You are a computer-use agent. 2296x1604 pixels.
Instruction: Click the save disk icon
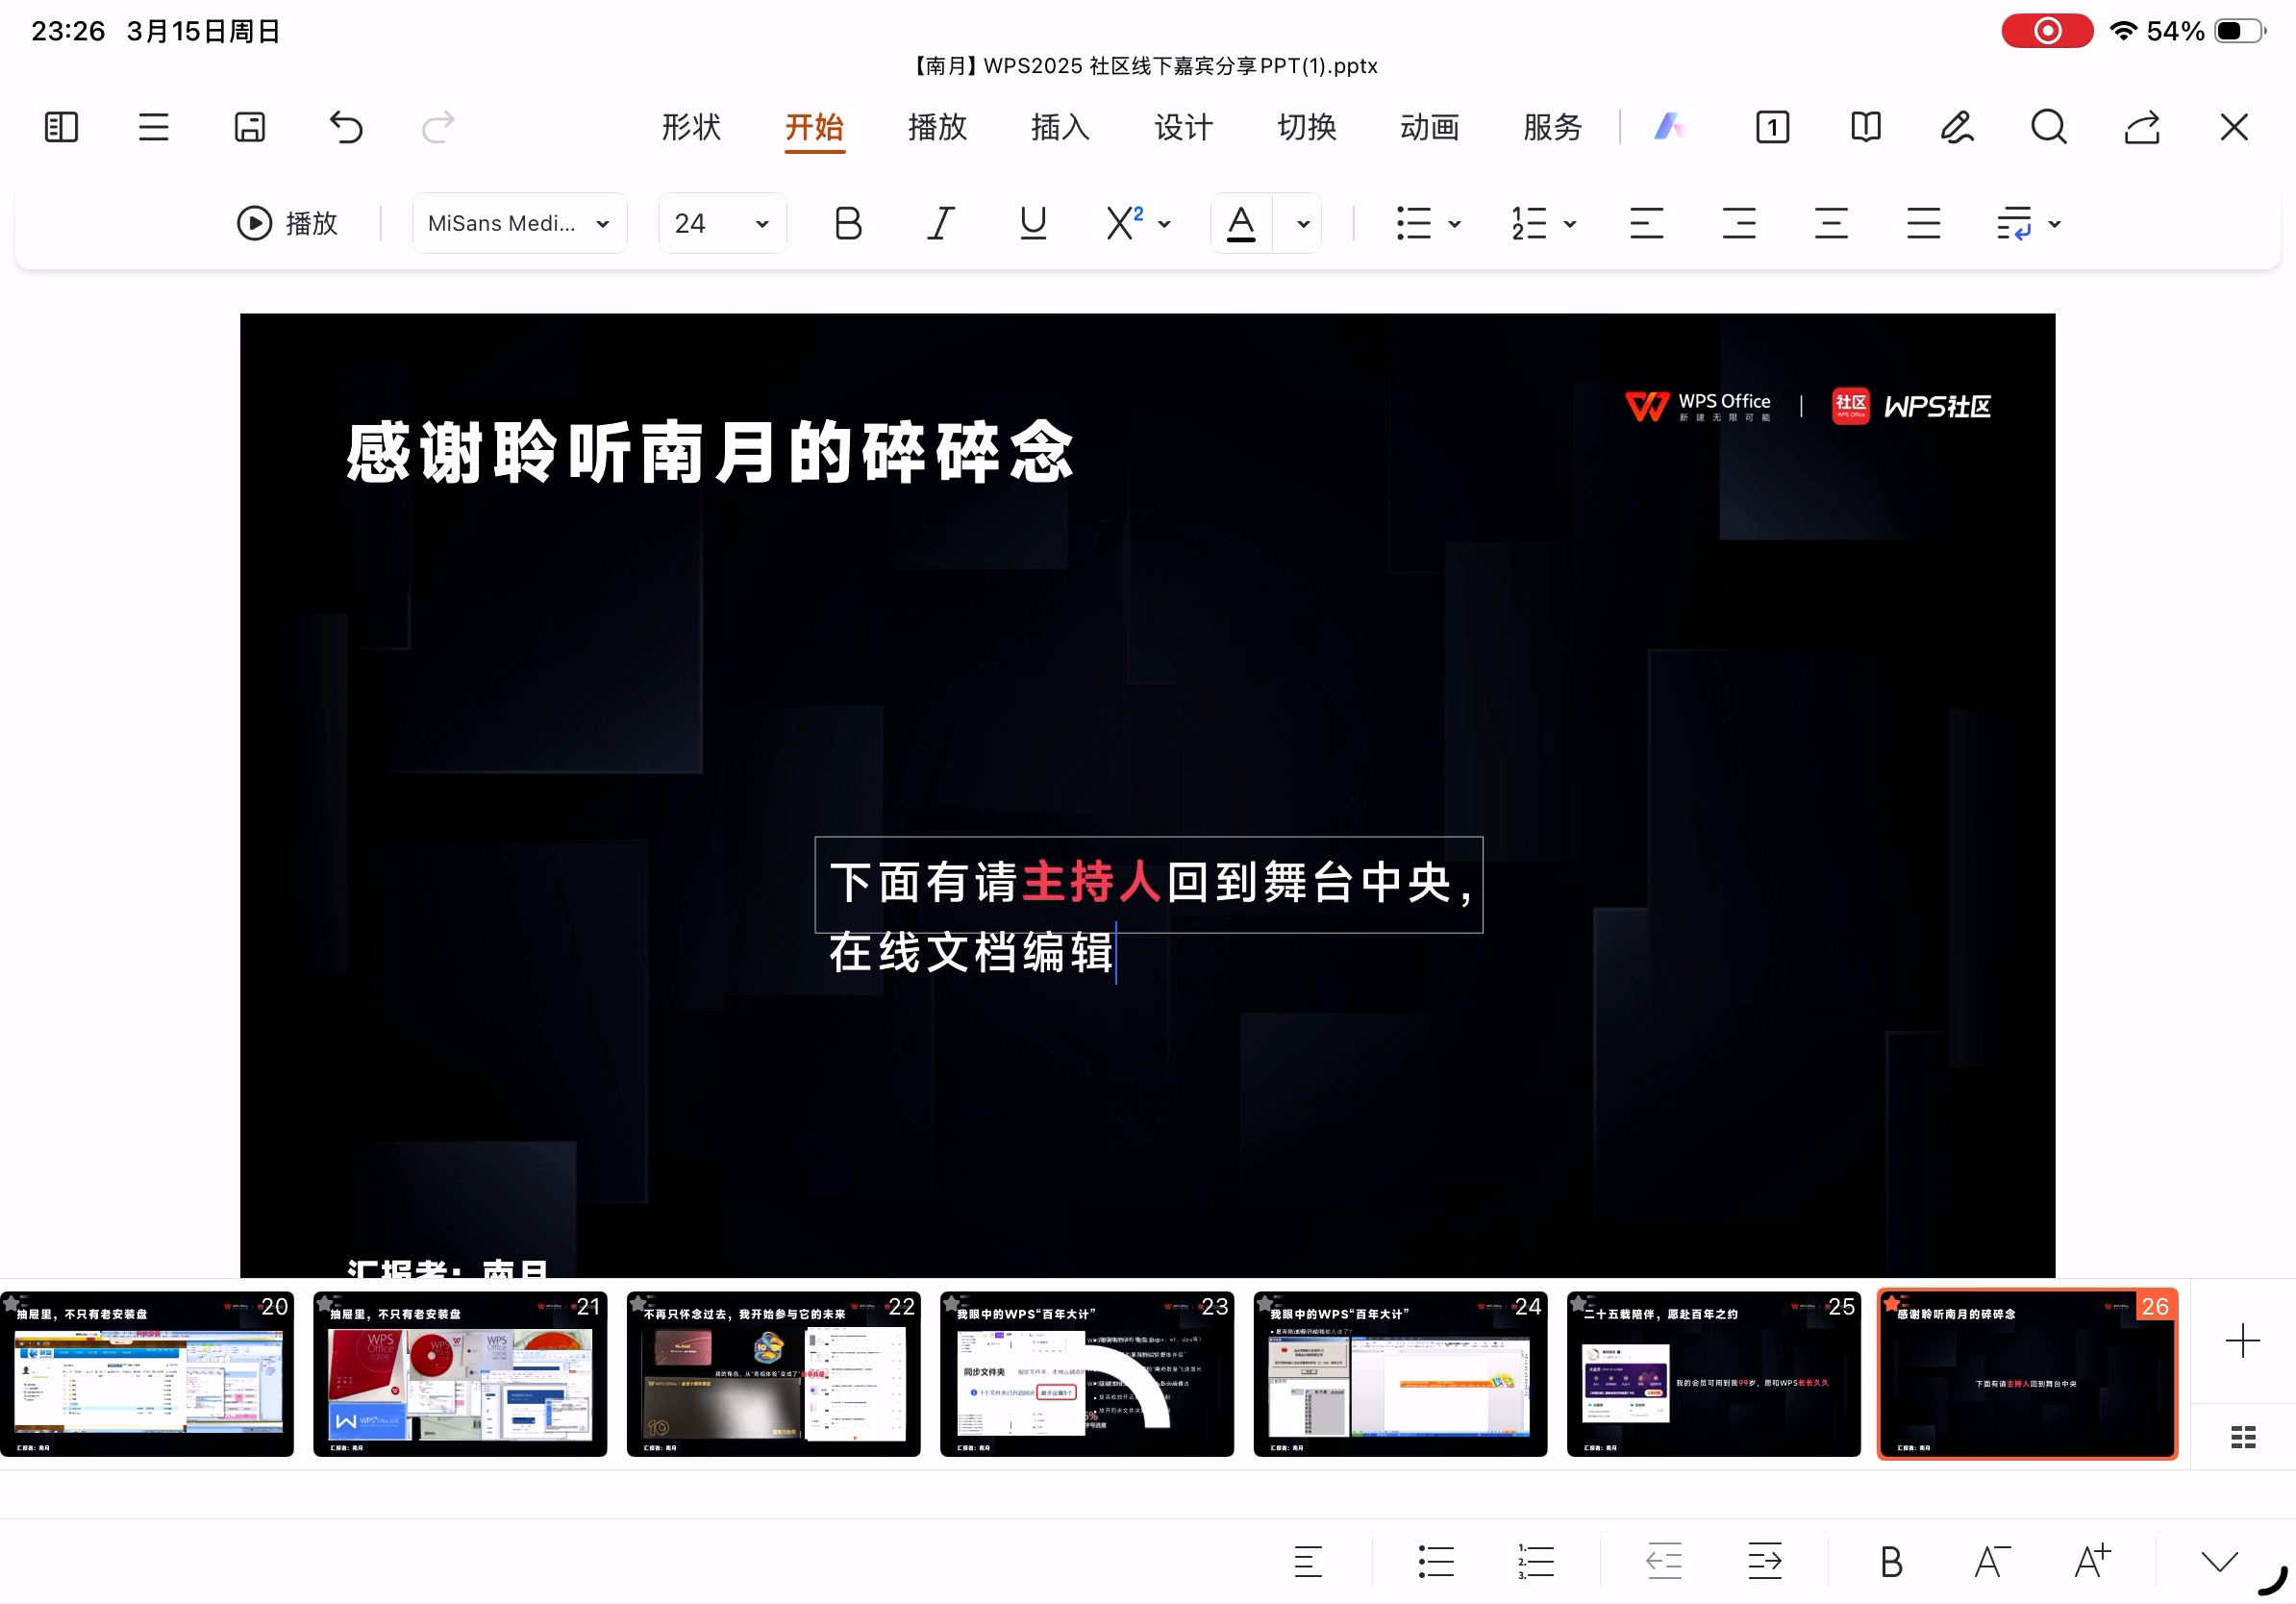[249, 127]
